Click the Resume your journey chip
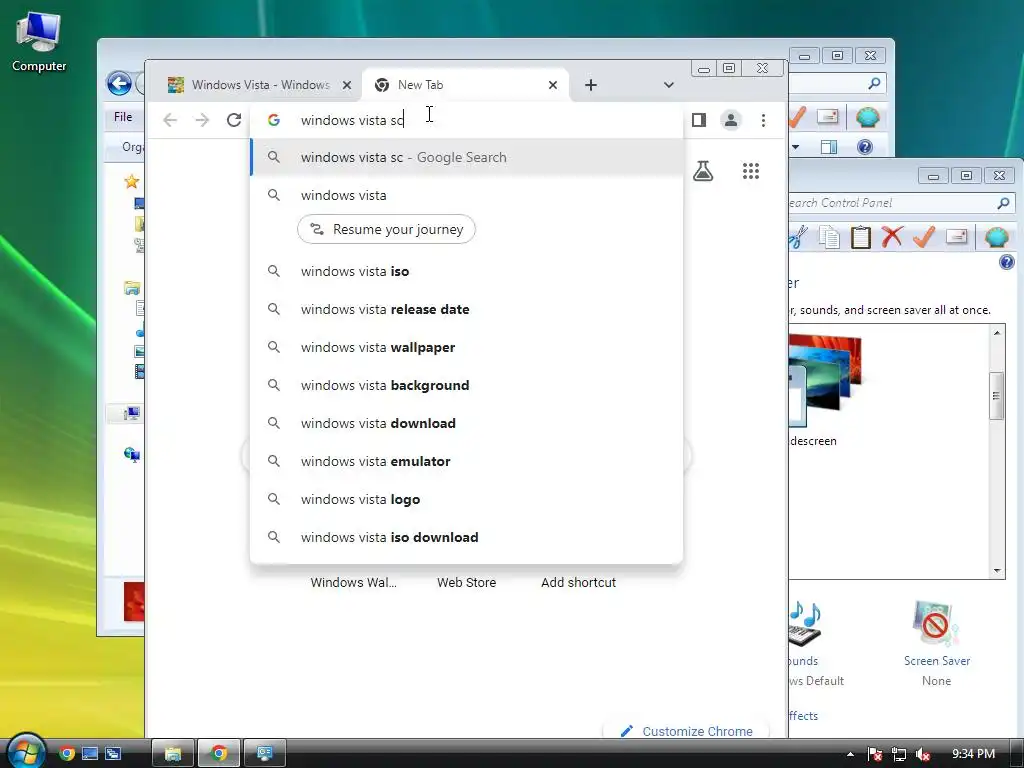The height and width of the screenshot is (768, 1024). click(x=386, y=229)
